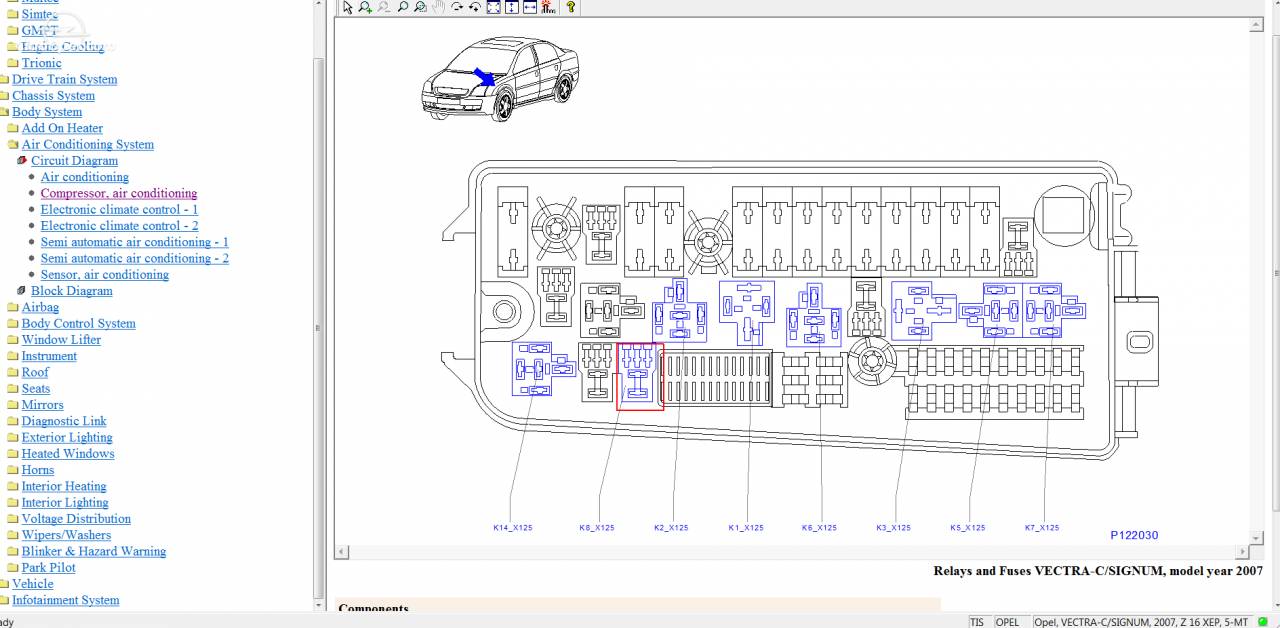Open Electronic climate control - 1 link

pyautogui.click(x=119, y=209)
